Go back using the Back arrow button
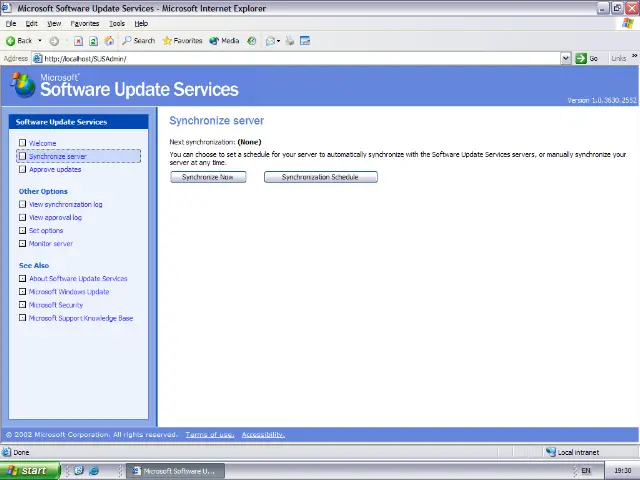Screen dimensions: 640x480 click(x=19, y=41)
